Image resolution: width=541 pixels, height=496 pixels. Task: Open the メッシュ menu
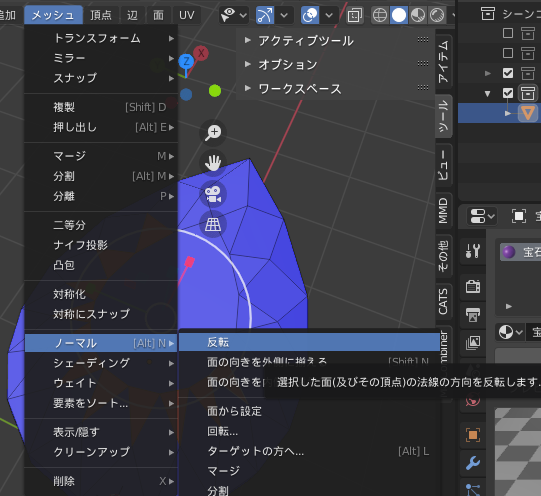(53, 15)
